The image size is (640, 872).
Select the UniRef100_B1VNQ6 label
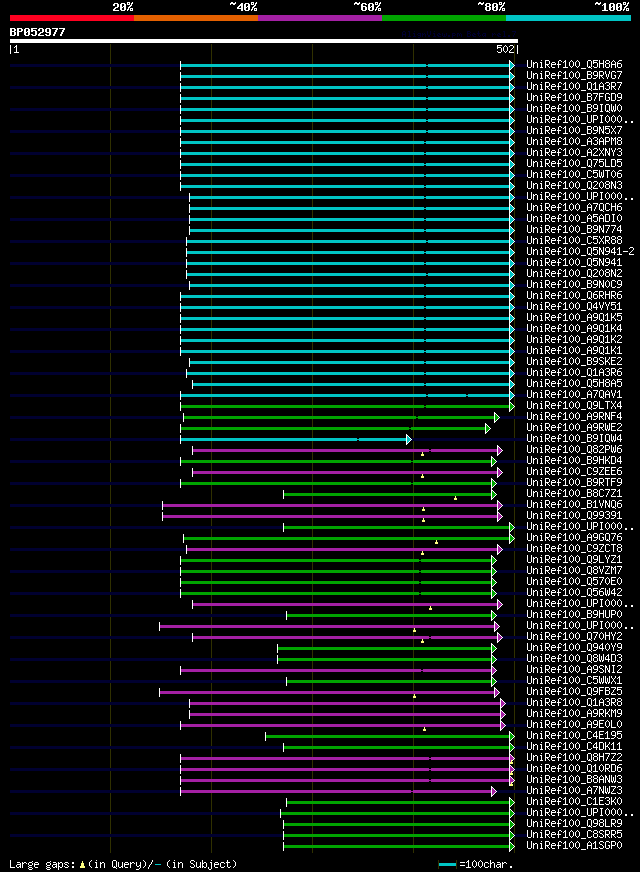pyautogui.click(x=574, y=504)
